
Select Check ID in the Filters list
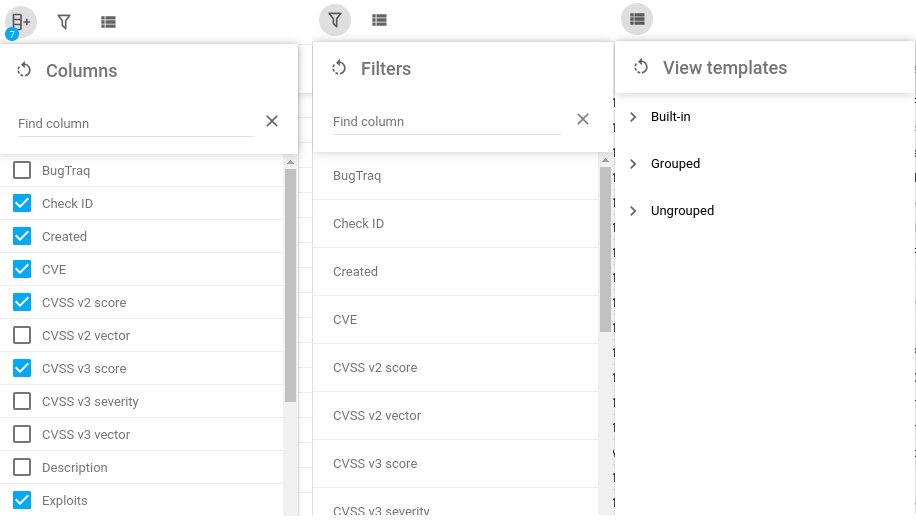pos(358,224)
